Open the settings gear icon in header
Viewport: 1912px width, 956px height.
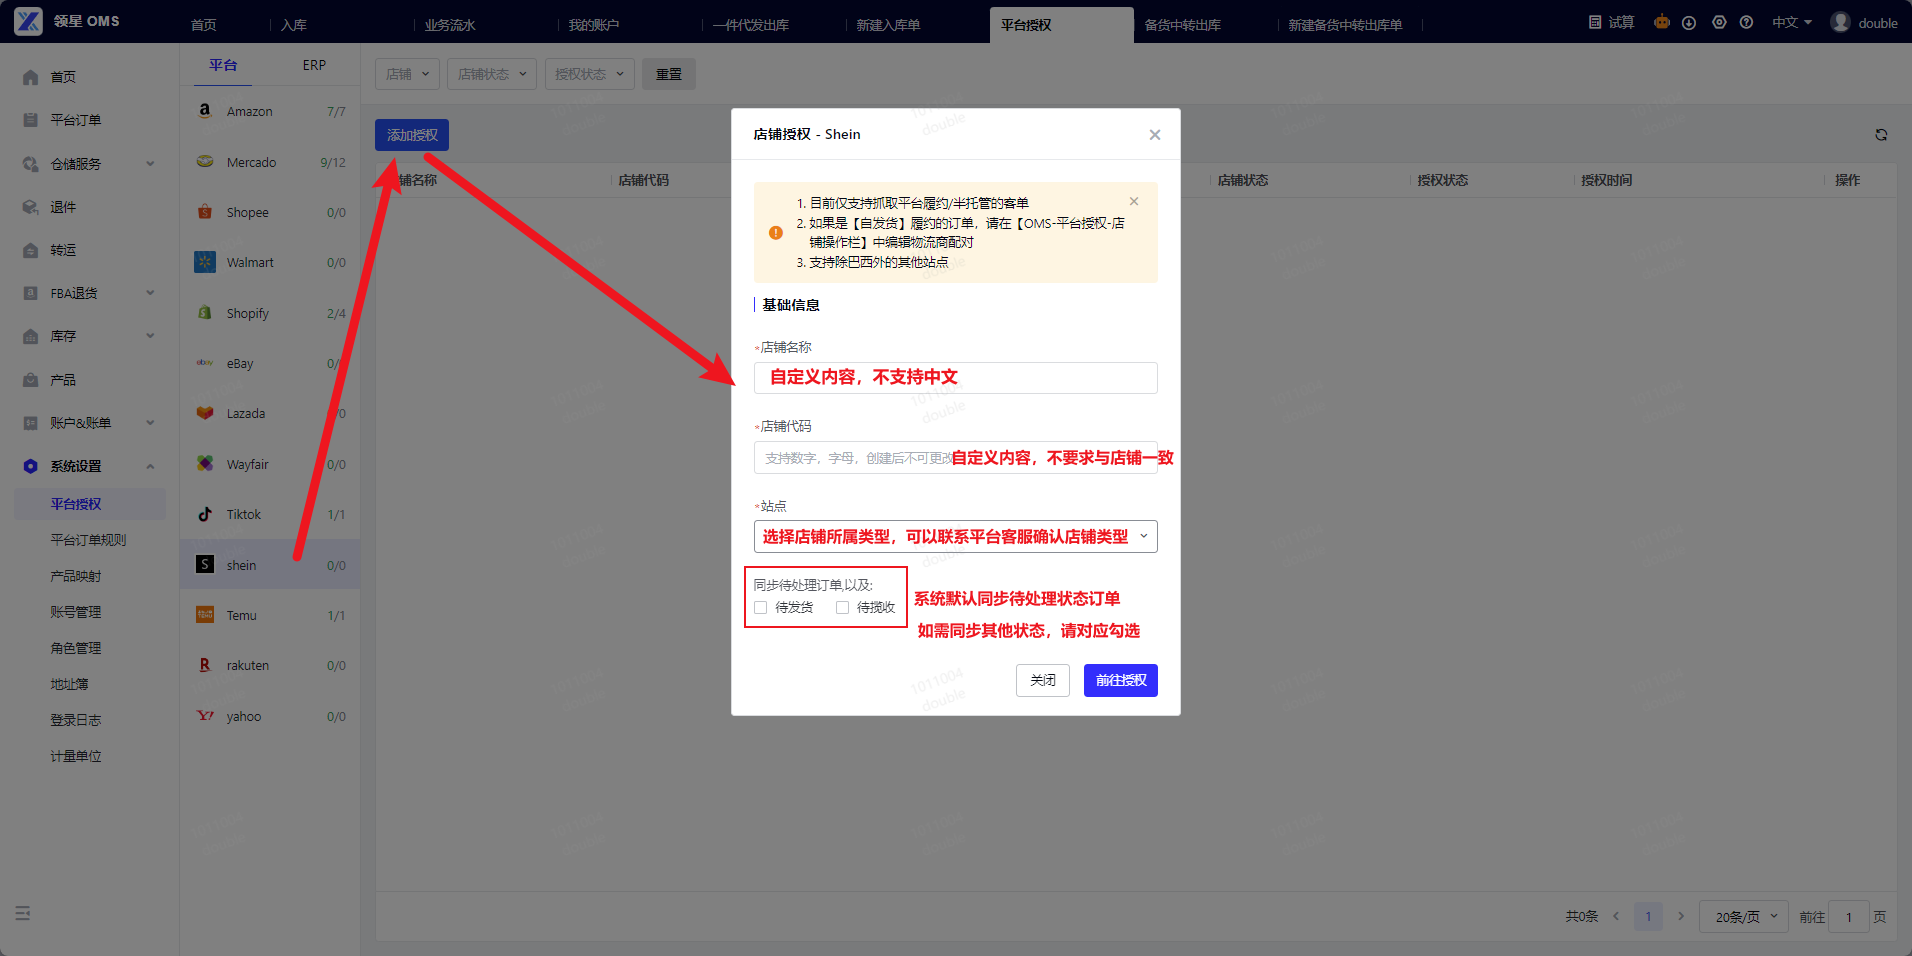tap(1719, 22)
